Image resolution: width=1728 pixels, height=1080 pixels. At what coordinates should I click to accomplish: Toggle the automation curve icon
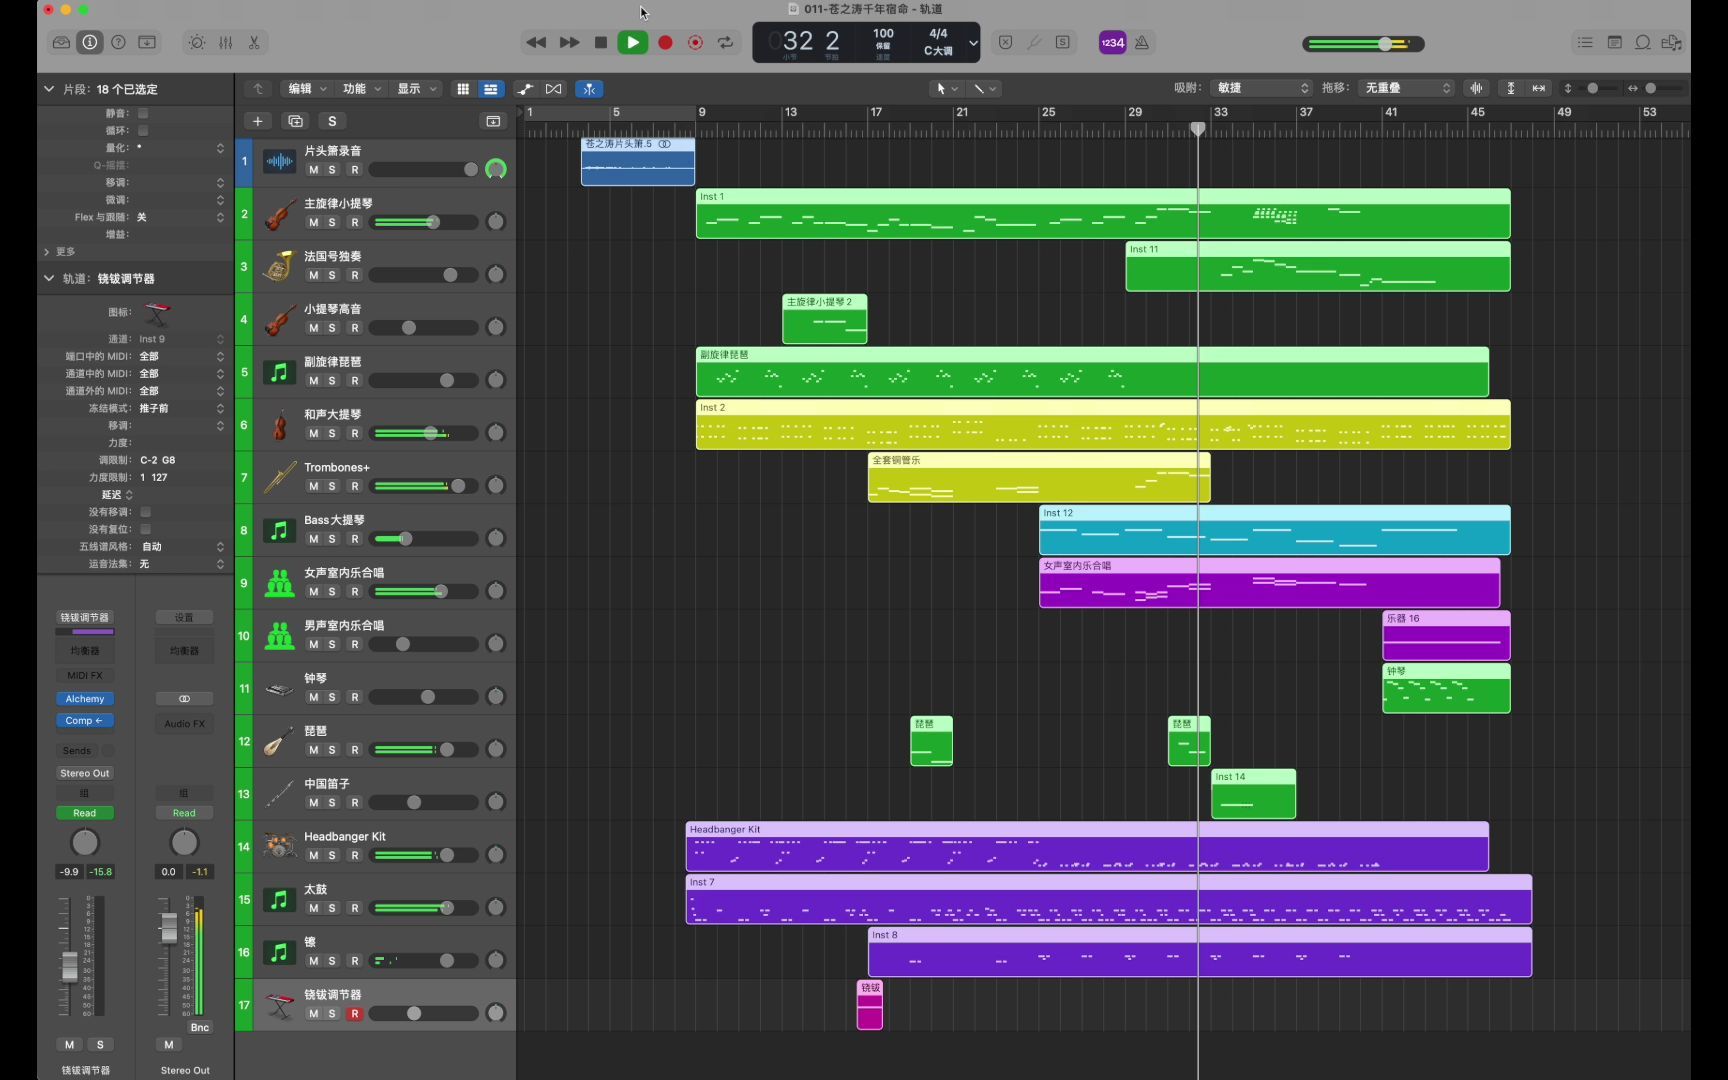pos(526,89)
